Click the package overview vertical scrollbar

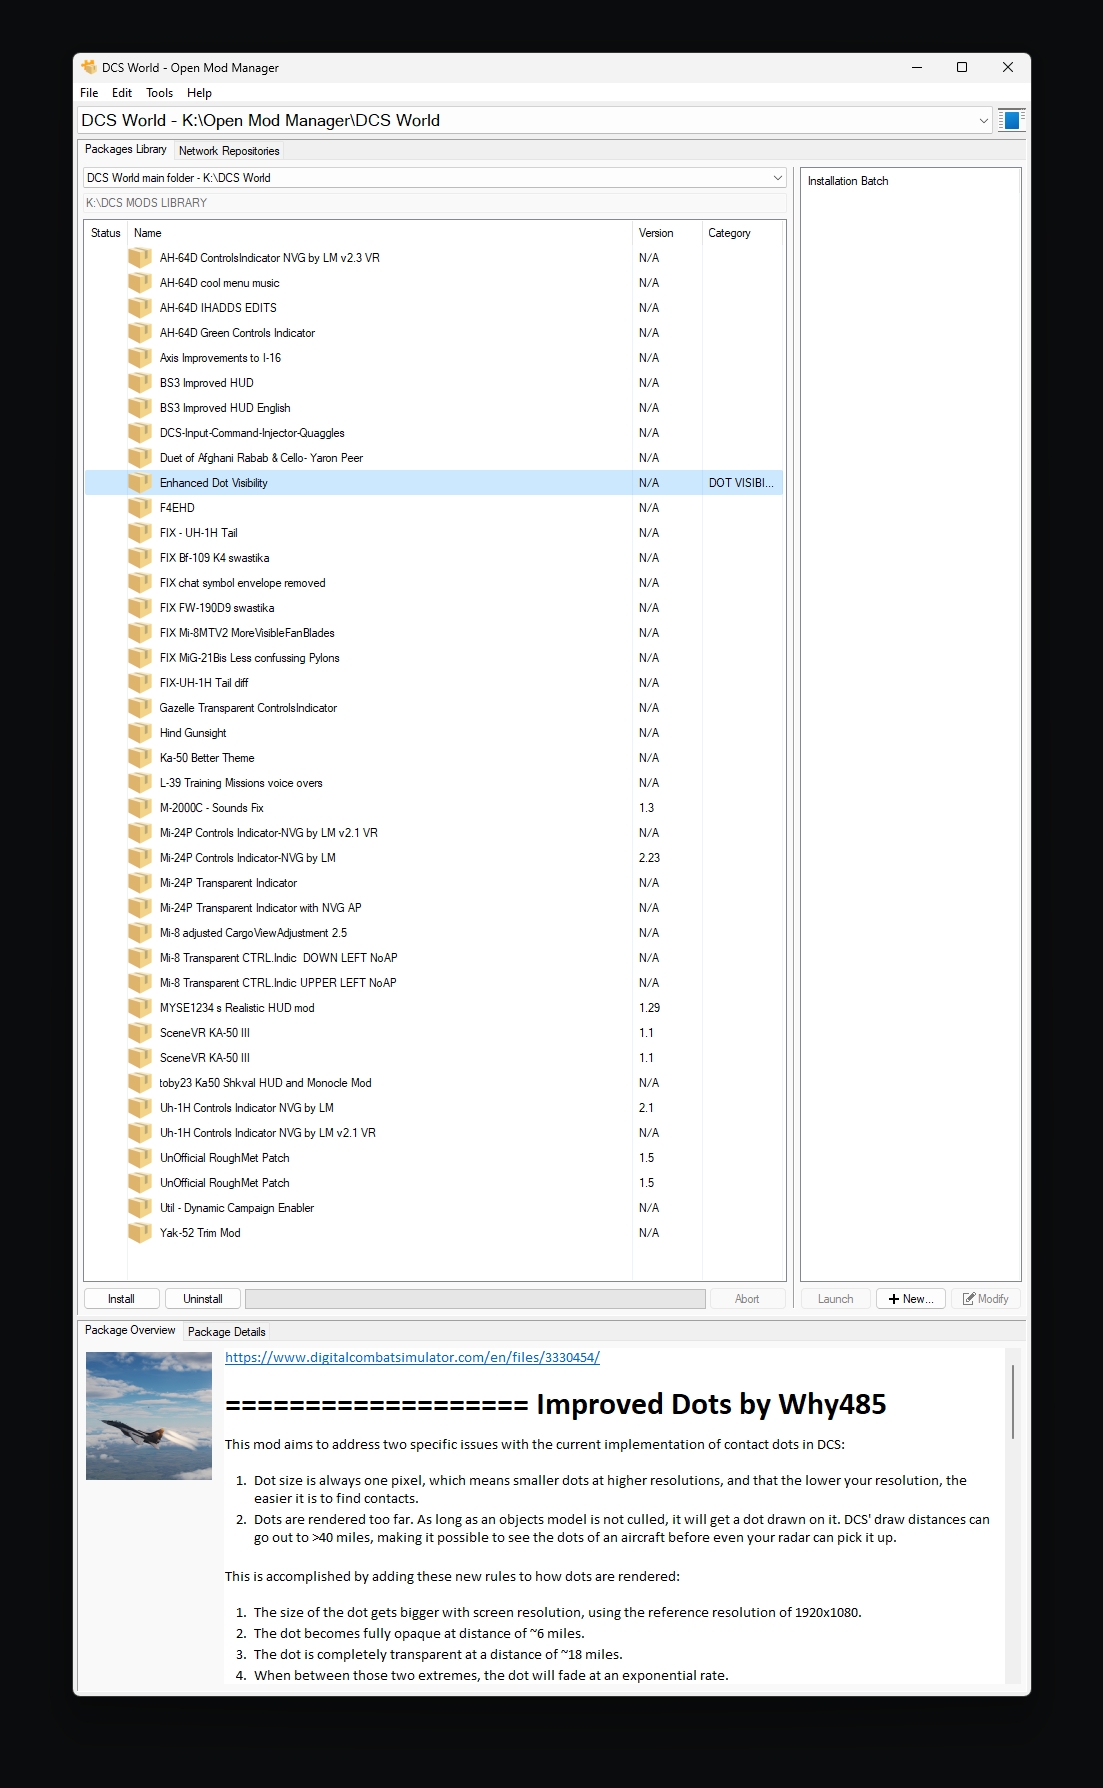pyautogui.click(x=1013, y=1400)
